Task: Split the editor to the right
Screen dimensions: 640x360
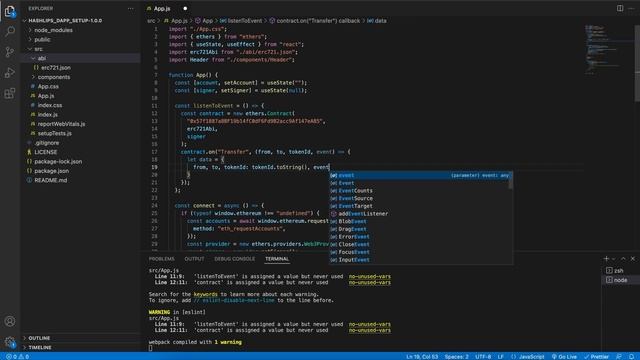Action: 620,8
